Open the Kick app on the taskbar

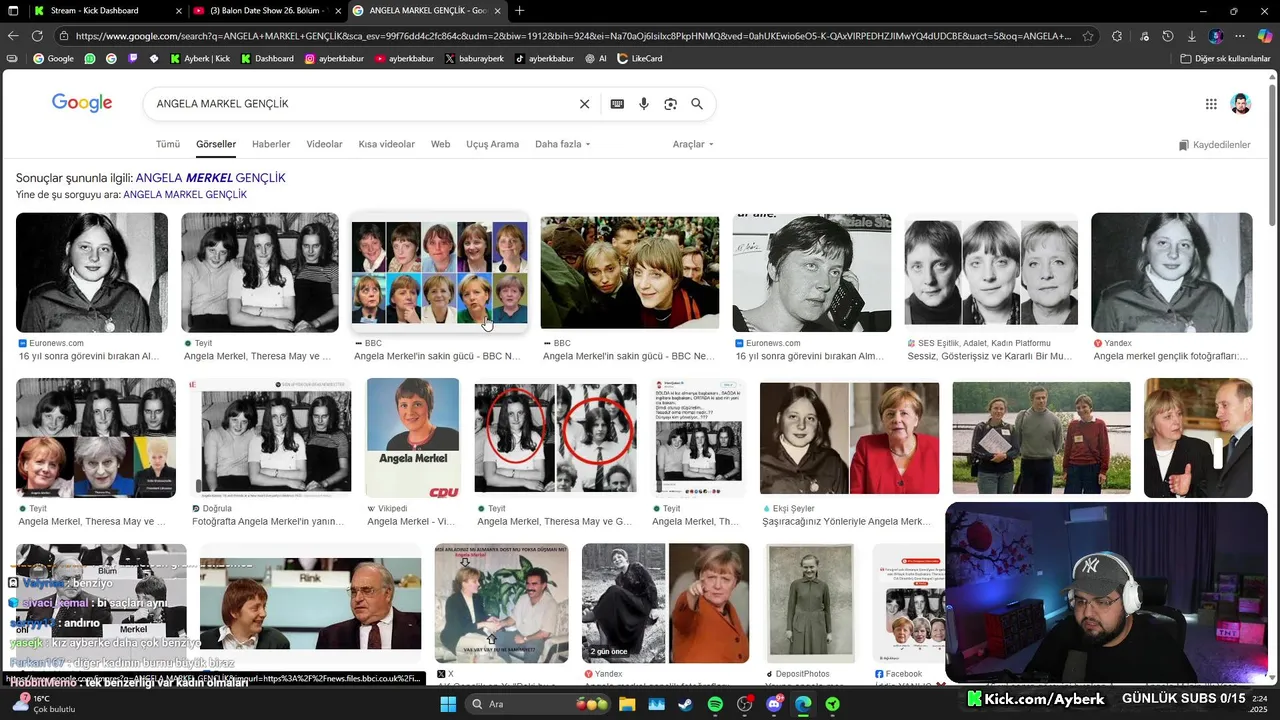pos(832,704)
